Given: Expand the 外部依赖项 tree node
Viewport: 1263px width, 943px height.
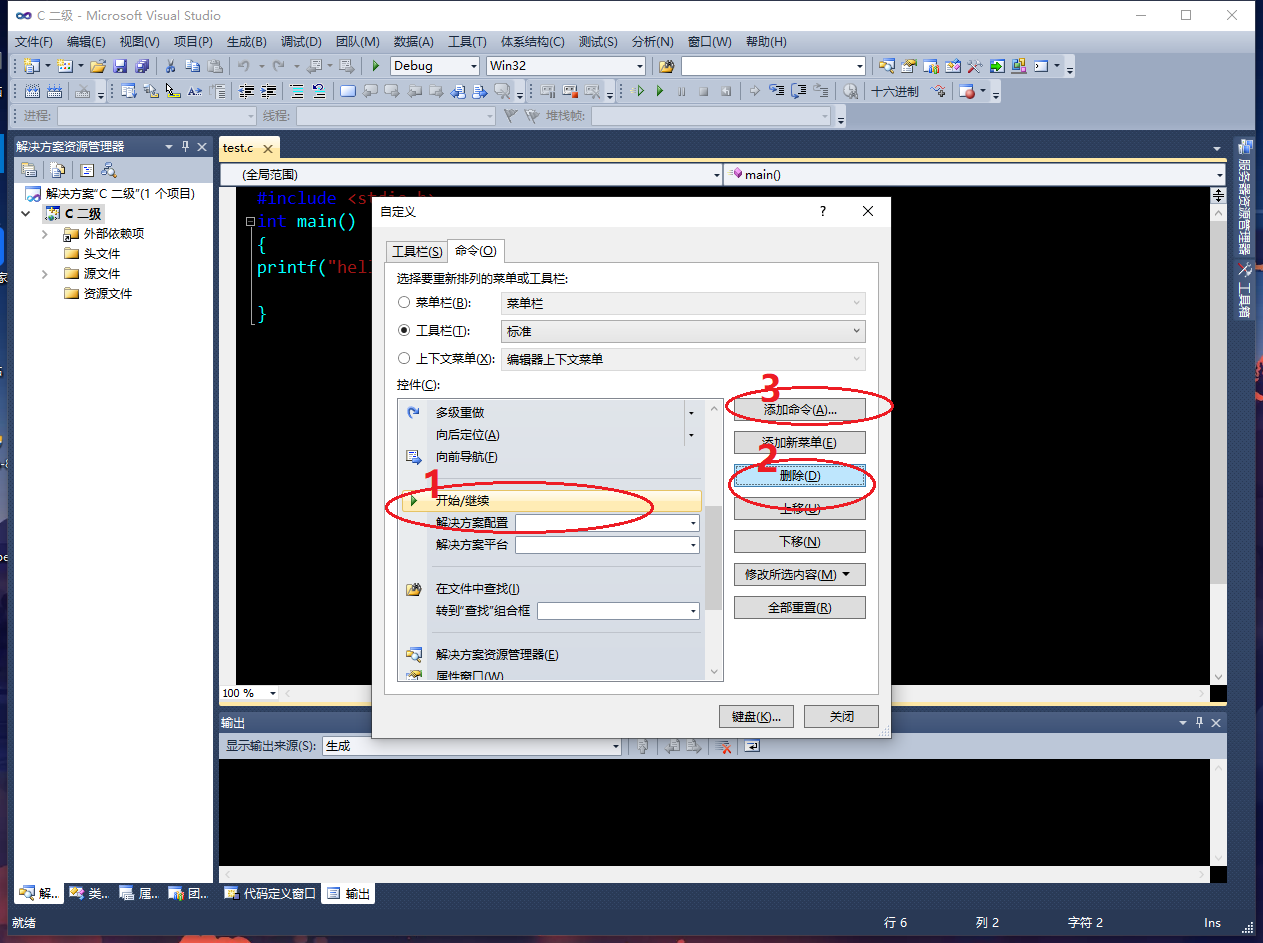Looking at the screenshot, I should pyautogui.click(x=44, y=233).
